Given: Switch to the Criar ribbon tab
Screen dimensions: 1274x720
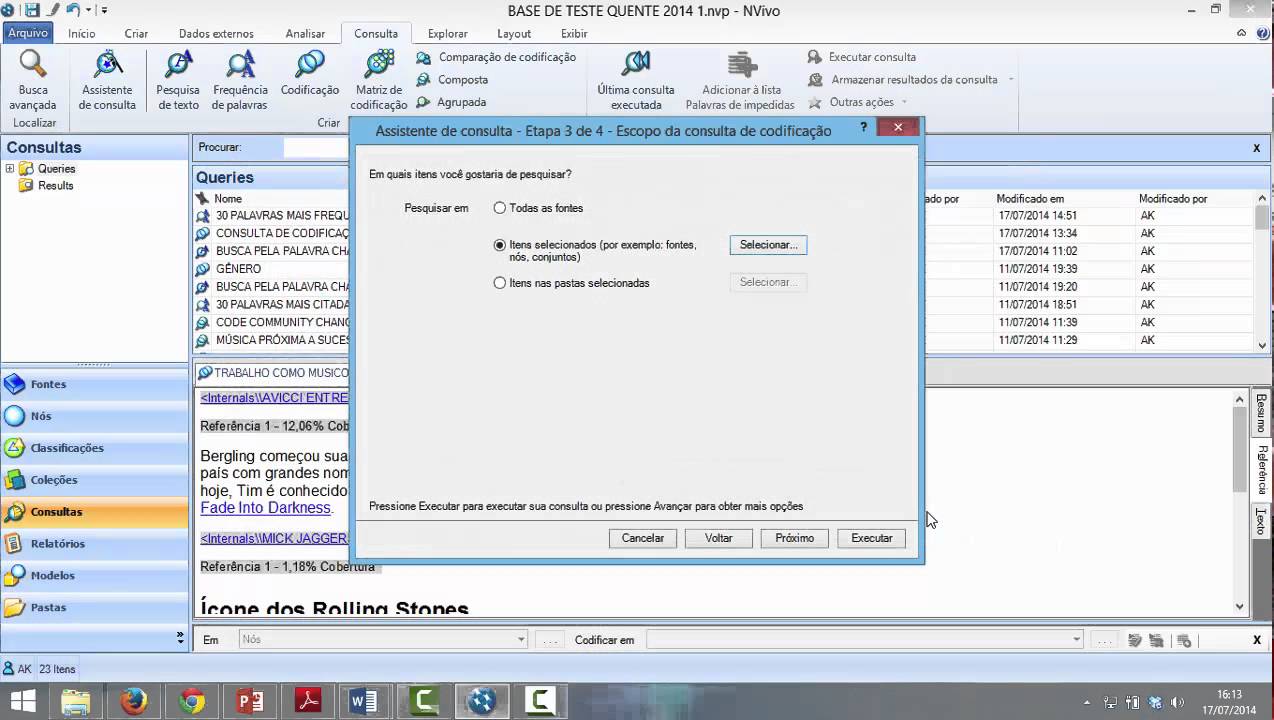Looking at the screenshot, I should tap(136, 33).
